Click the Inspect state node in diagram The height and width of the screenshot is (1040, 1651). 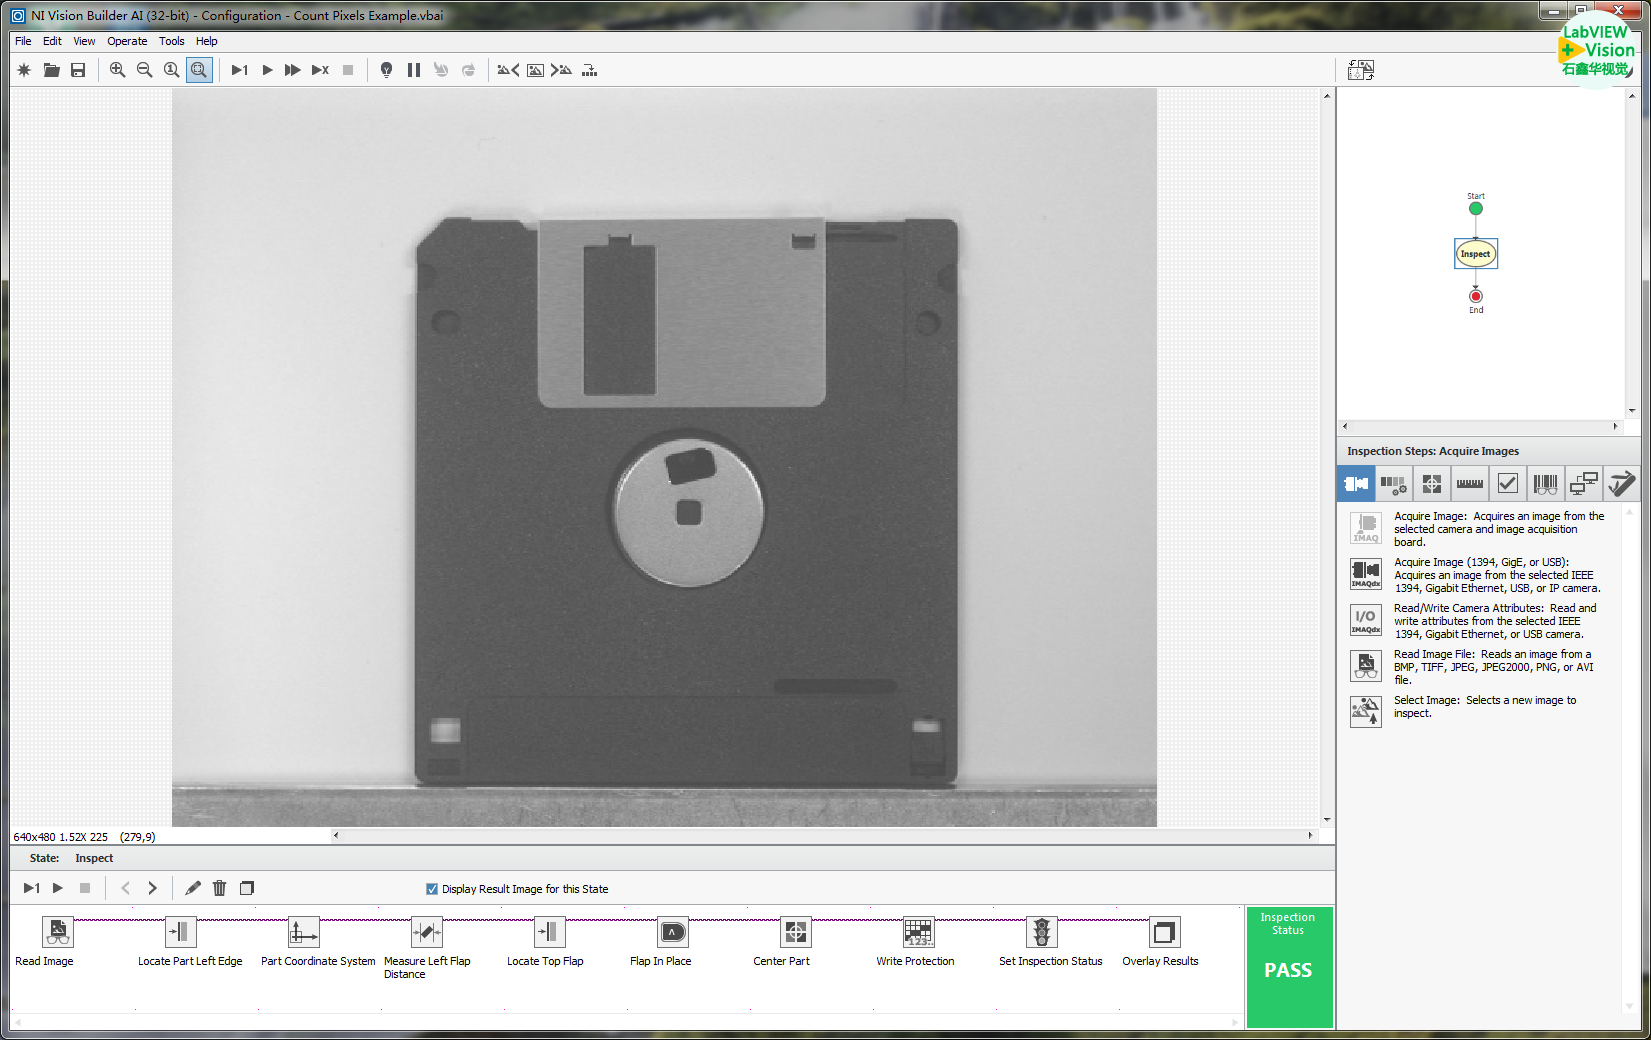click(x=1475, y=254)
